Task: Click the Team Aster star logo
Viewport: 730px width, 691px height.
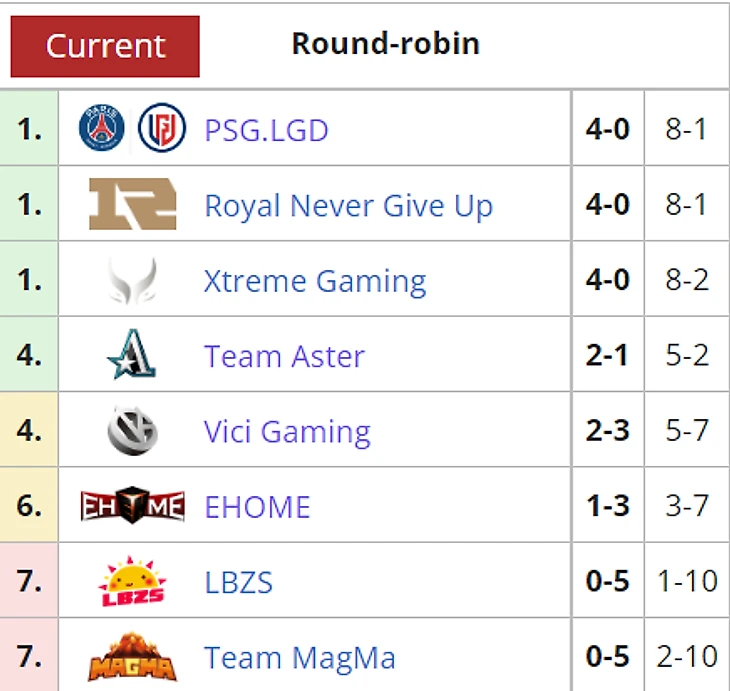Action: (132, 356)
